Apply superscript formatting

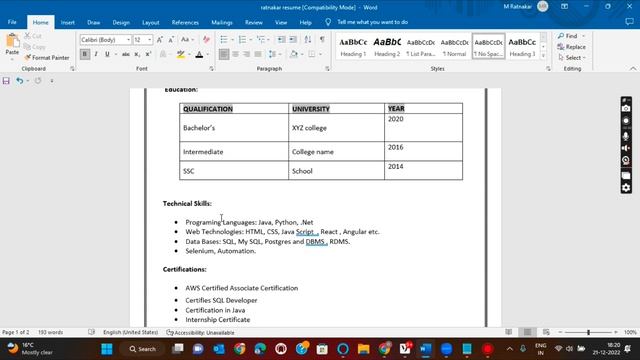tap(148, 54)
